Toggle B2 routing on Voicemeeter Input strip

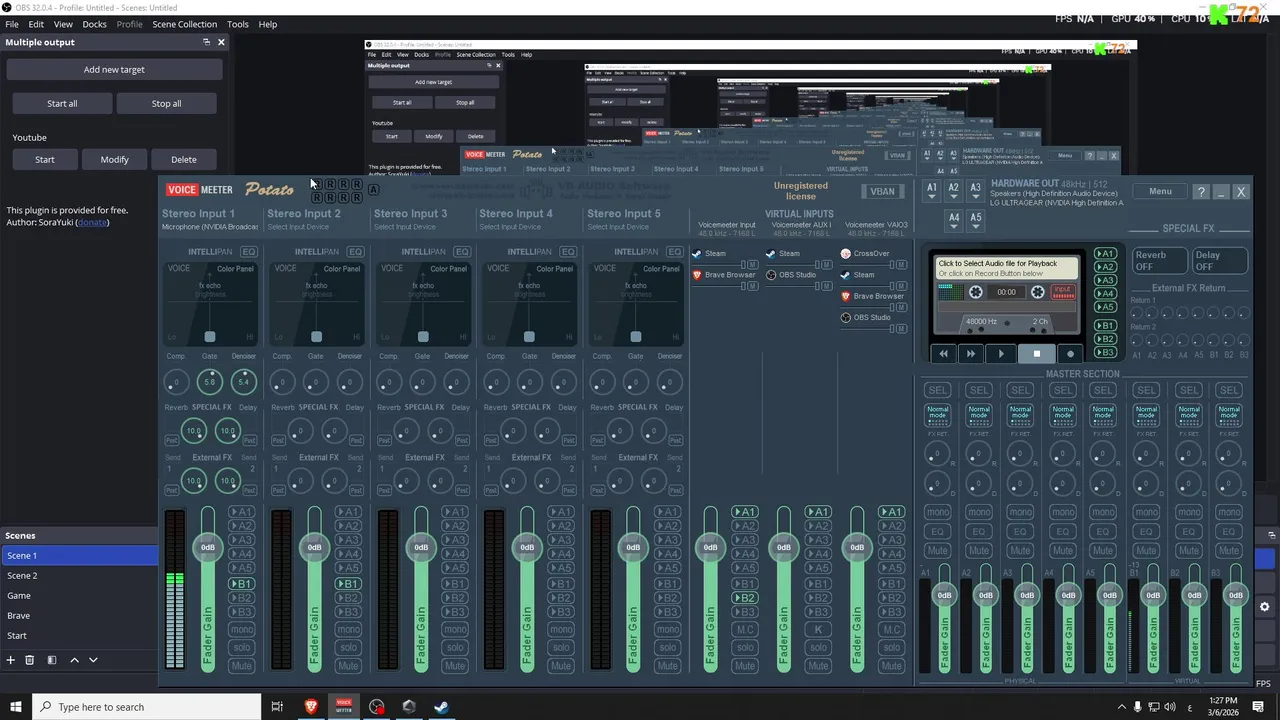(745, 598)
